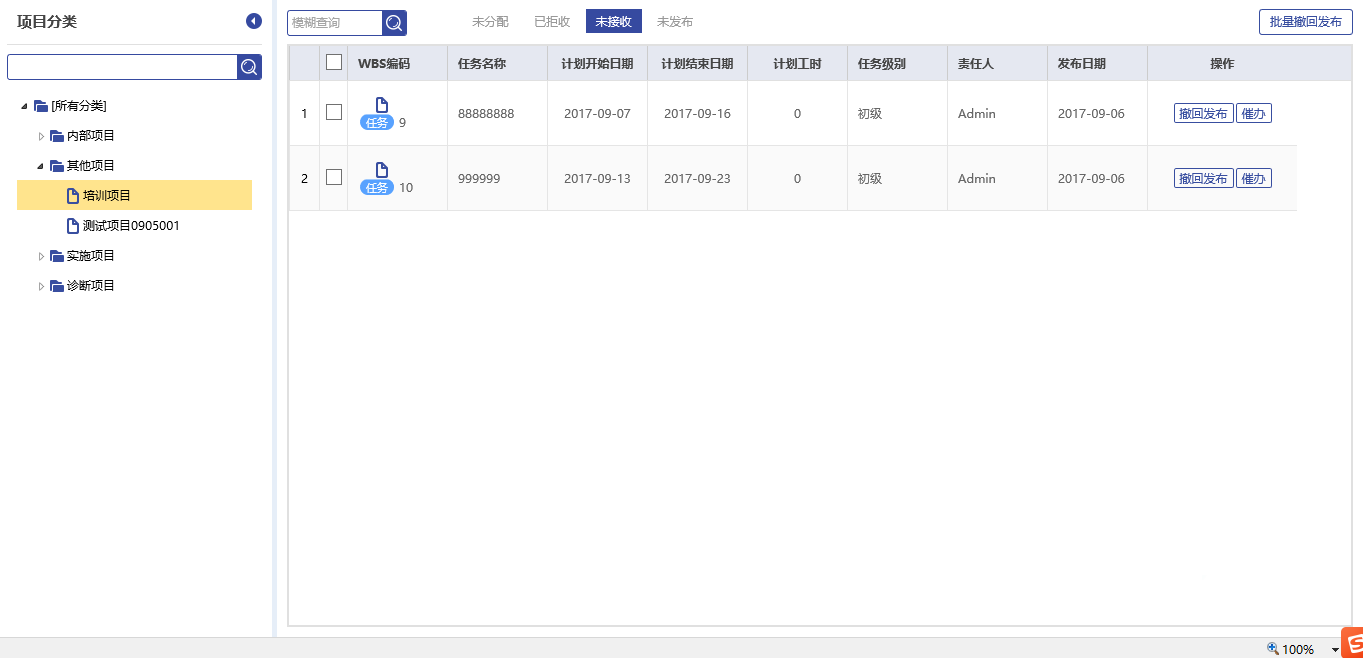
Task: Open the zoom level dropdown arrow
Action: [1335, 650]
